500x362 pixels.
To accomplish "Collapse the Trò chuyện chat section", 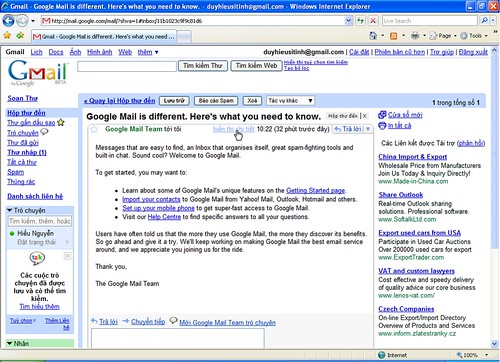I will pyautogui.click(x=10, y=210).
